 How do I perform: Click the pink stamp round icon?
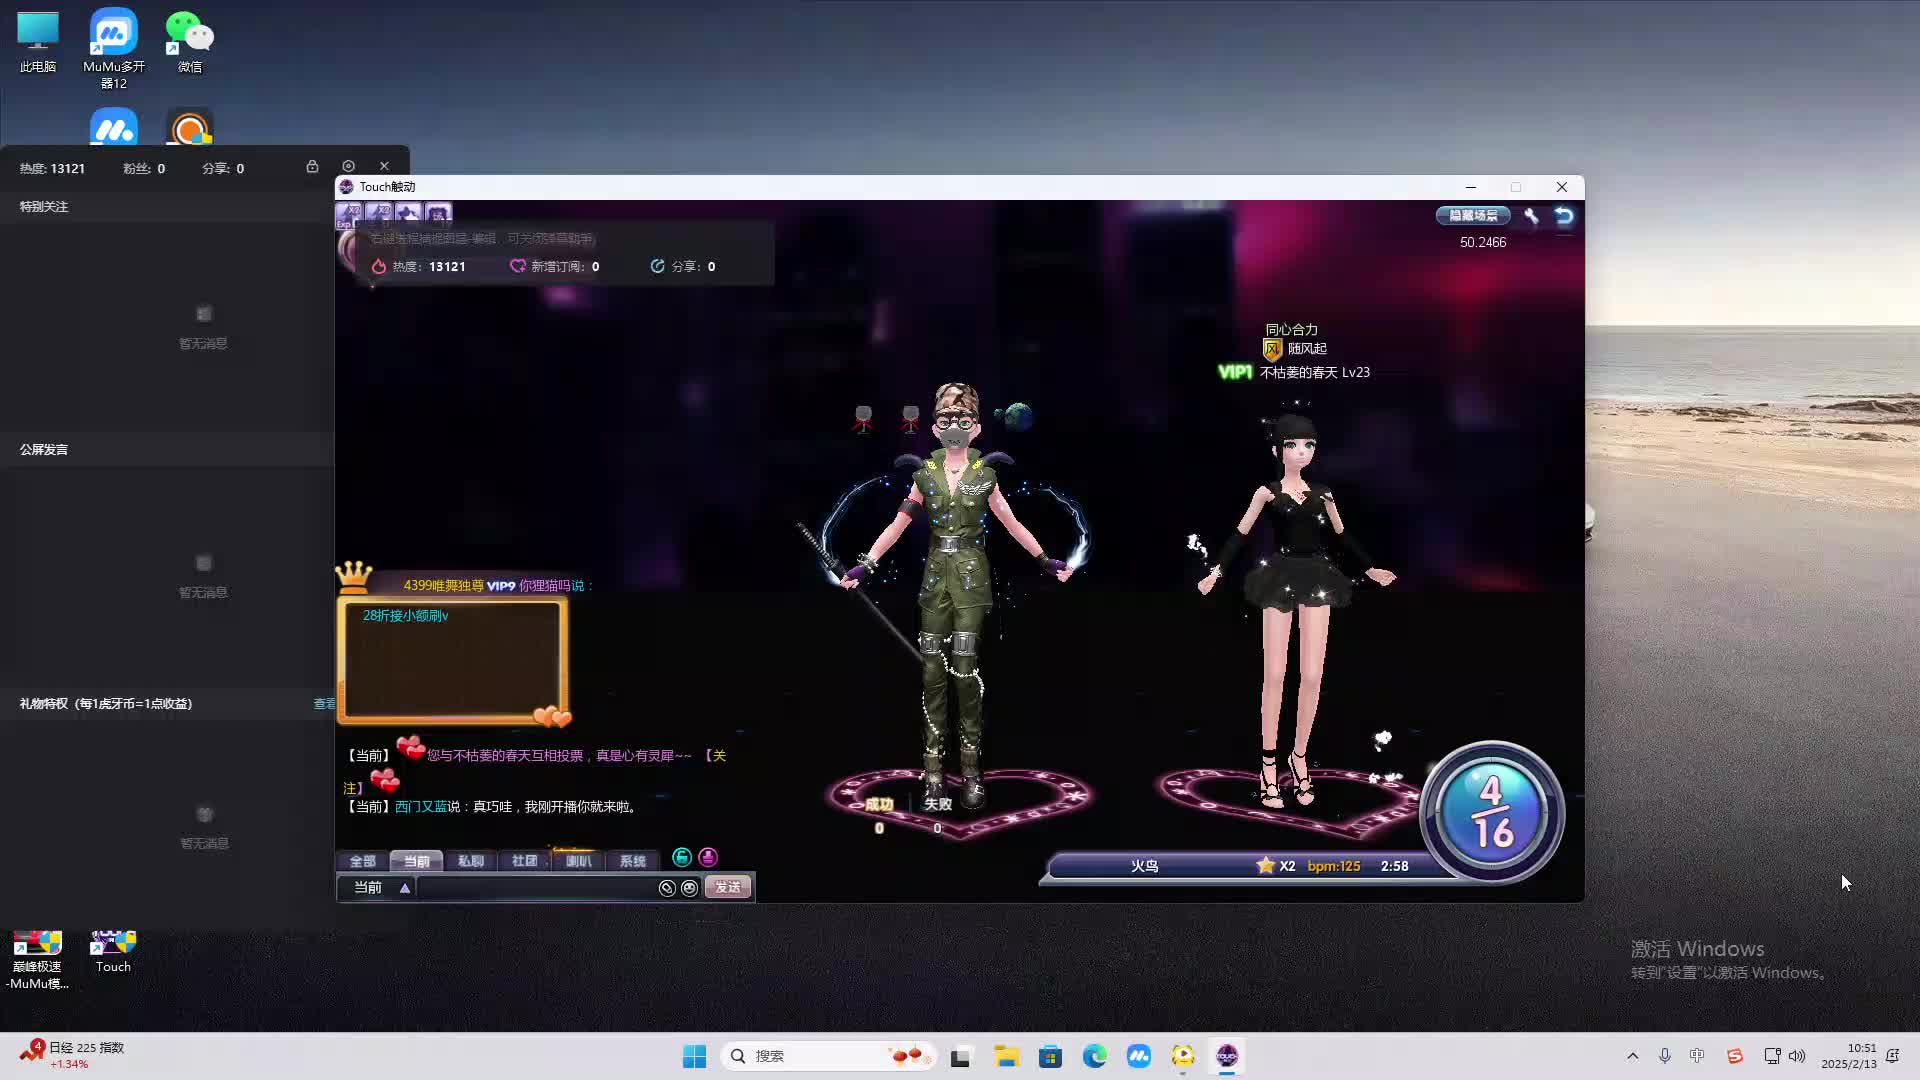click(708, 858)
